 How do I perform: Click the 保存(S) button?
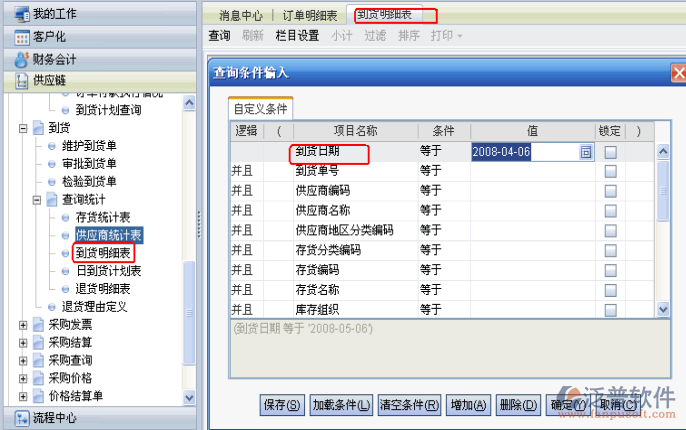coord(281,405)
